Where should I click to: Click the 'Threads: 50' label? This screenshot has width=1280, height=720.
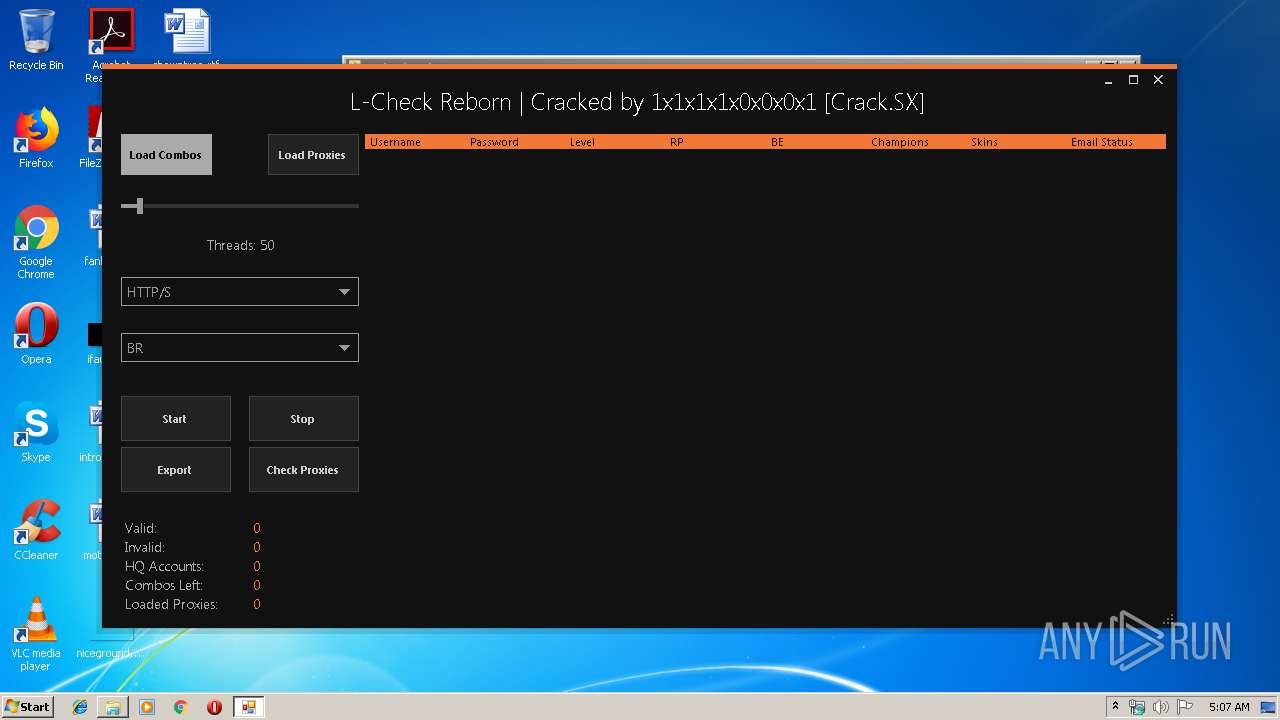tap(240, 245)
